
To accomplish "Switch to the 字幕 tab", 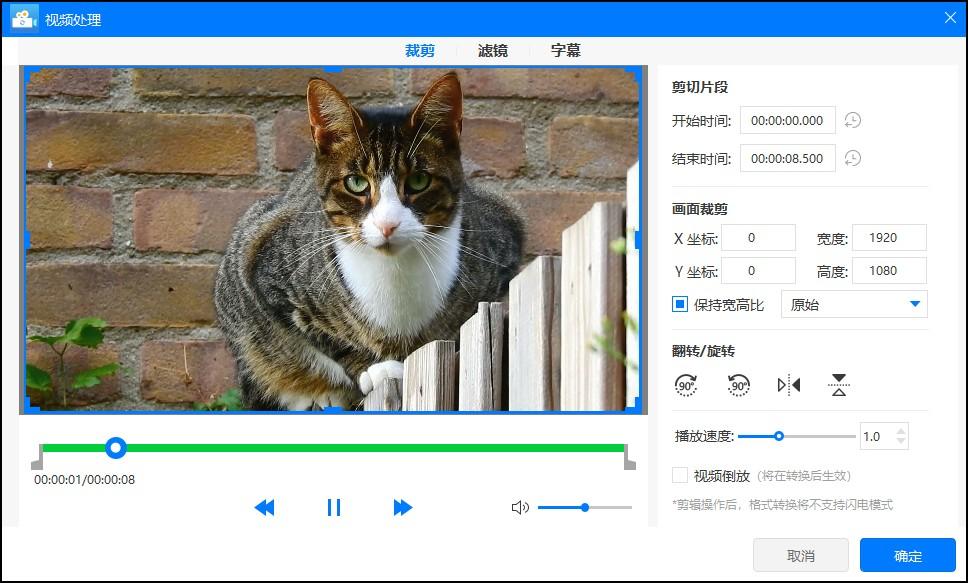I will [565, 51].
